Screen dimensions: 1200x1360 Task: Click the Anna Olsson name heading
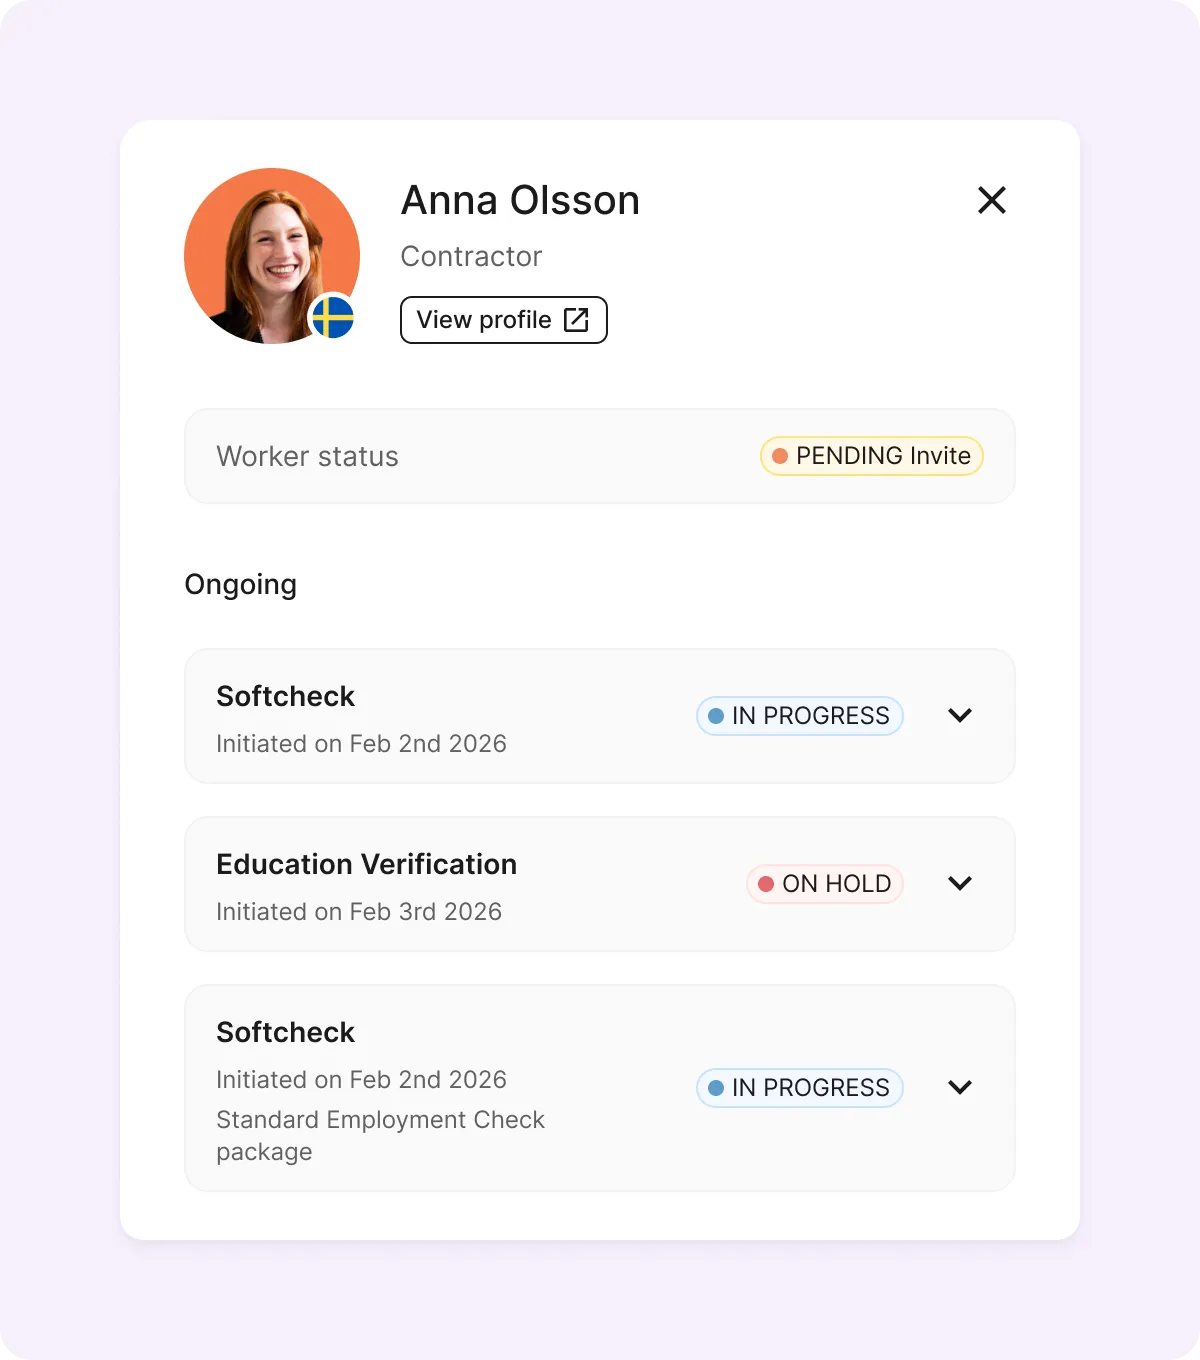point(520,201)
